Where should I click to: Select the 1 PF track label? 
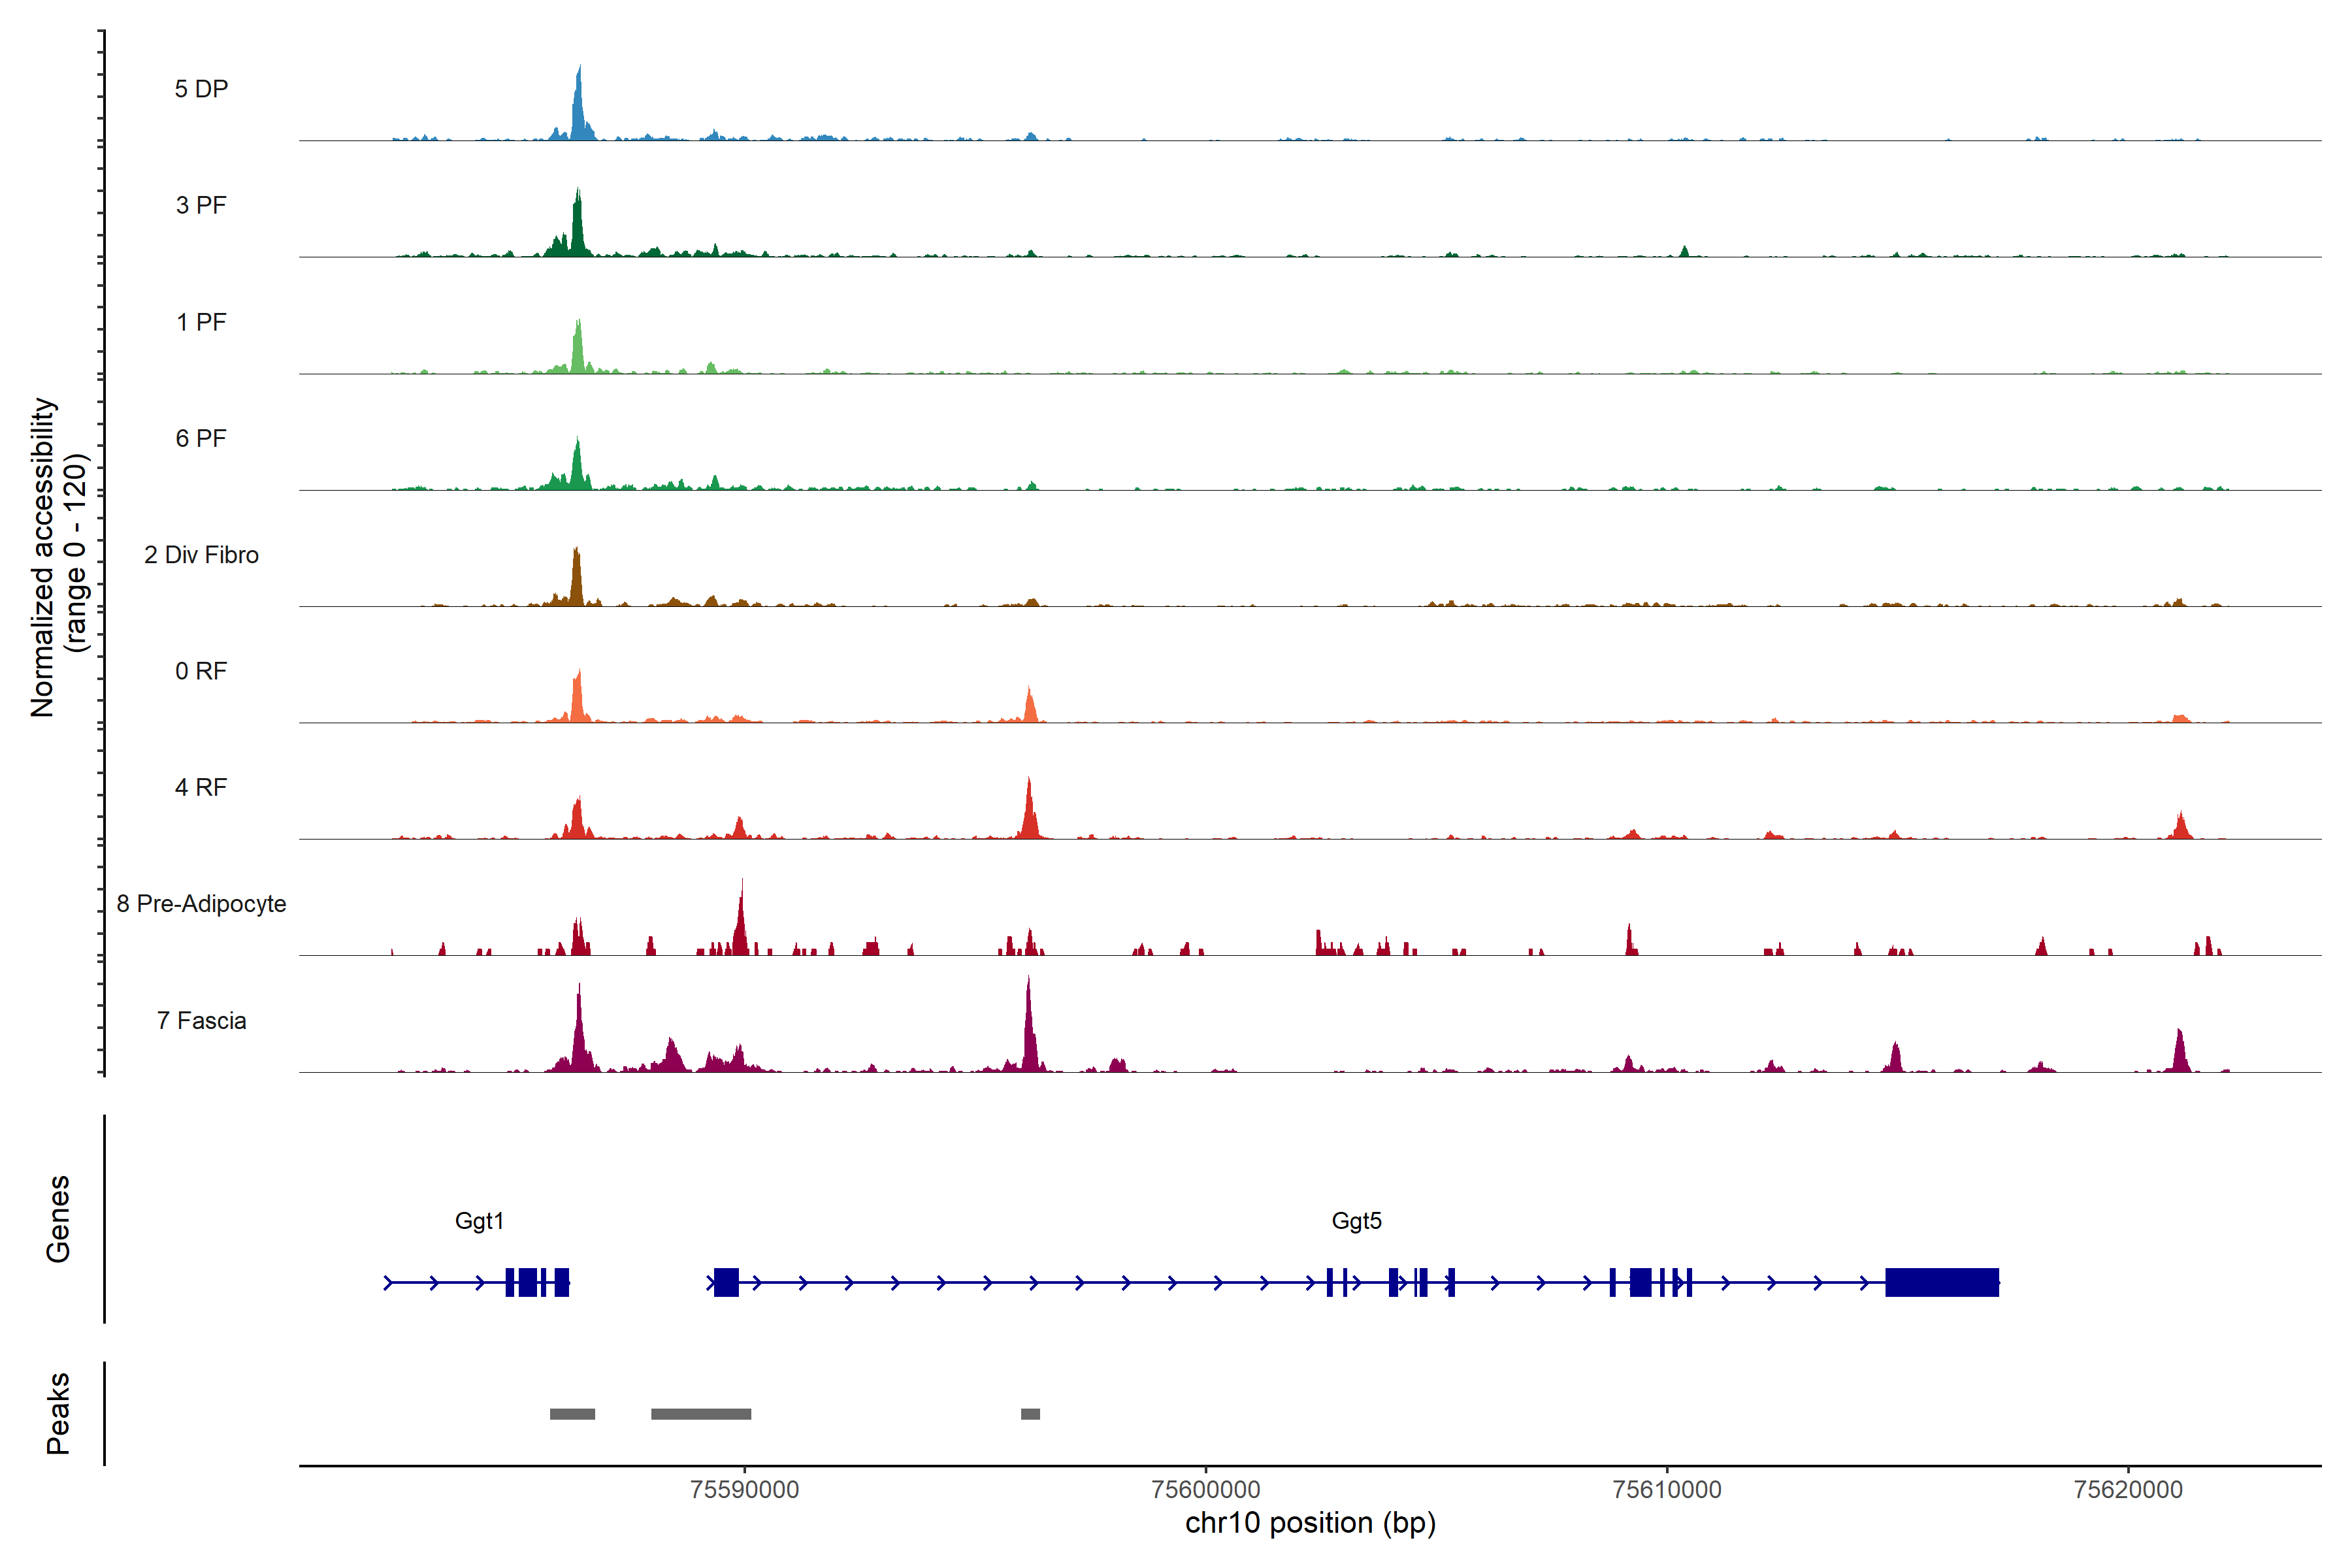pos(201,322)
